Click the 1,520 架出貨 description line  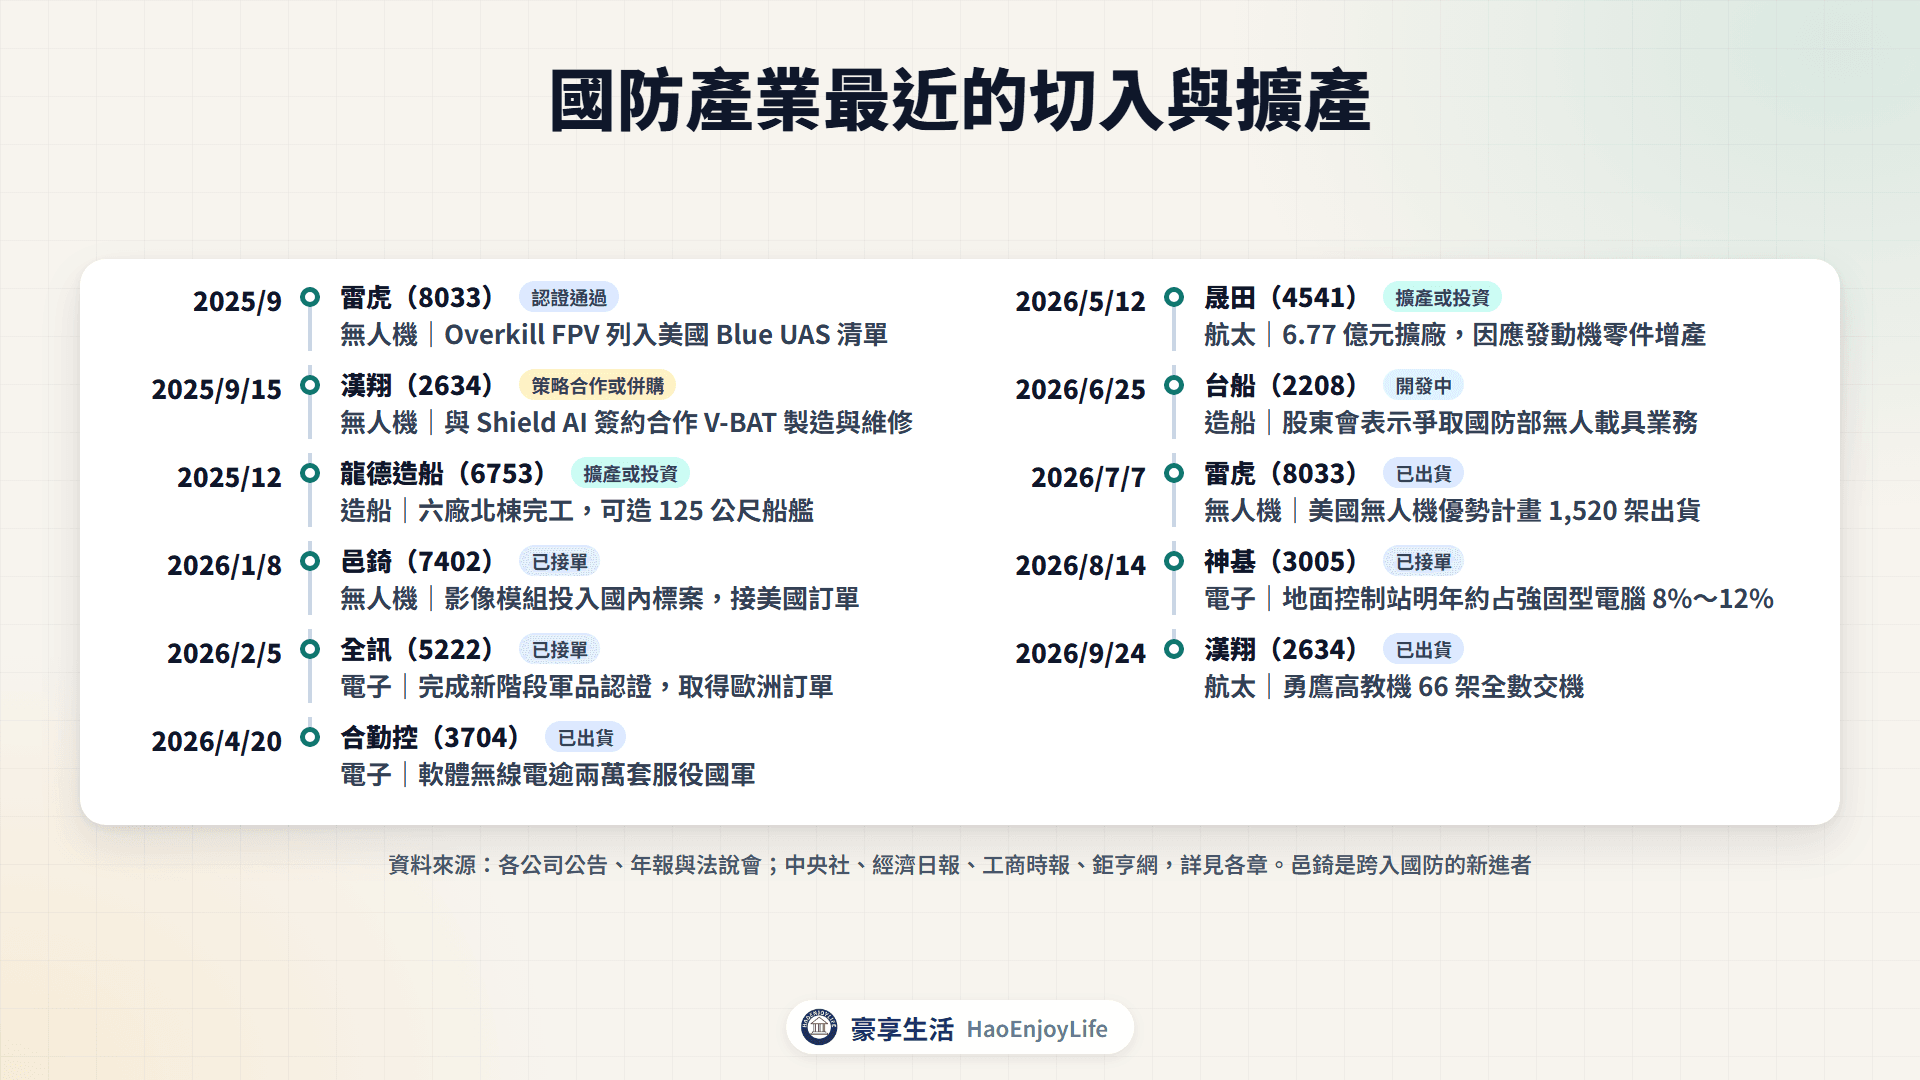click(1452, 511)
